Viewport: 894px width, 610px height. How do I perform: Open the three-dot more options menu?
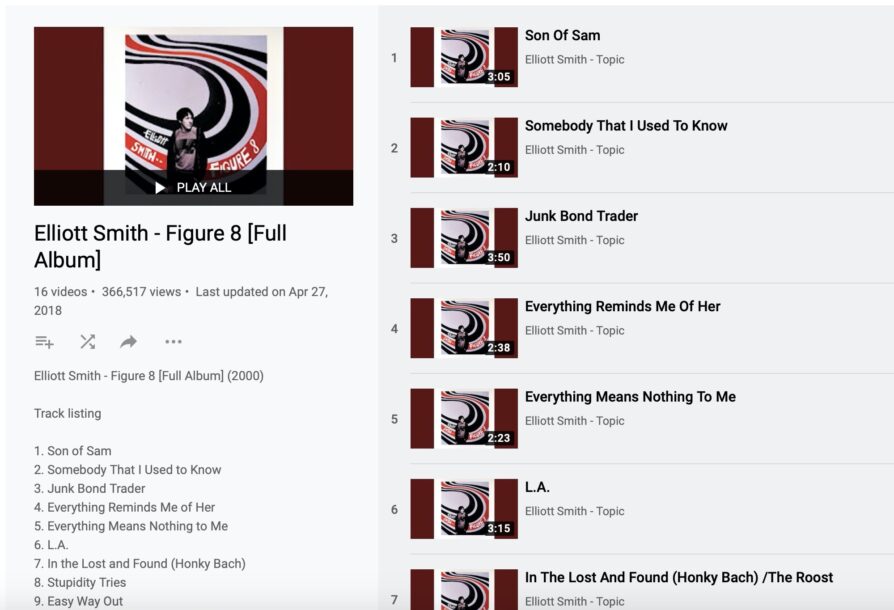tap(173, 342)
